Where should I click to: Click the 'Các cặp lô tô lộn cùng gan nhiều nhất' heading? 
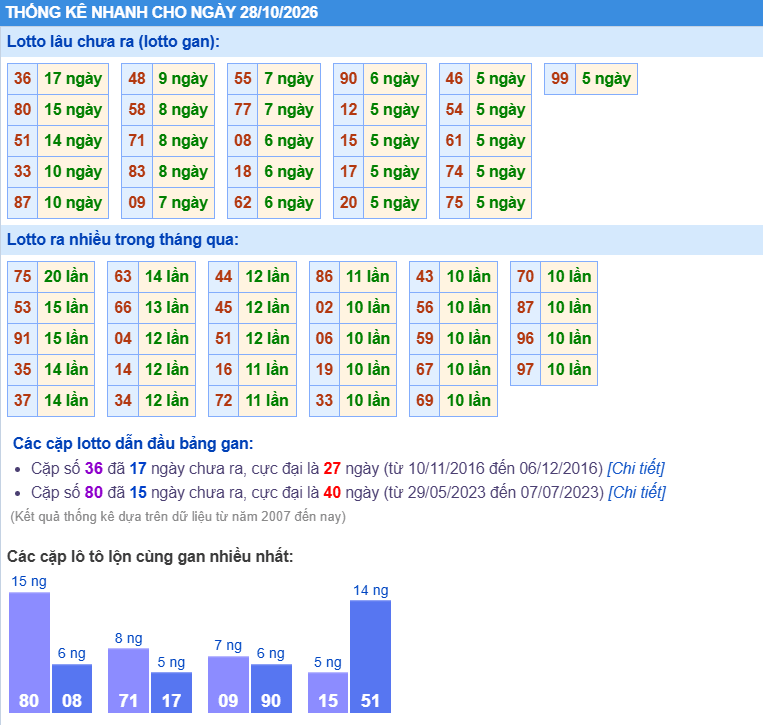pos(150,556)
